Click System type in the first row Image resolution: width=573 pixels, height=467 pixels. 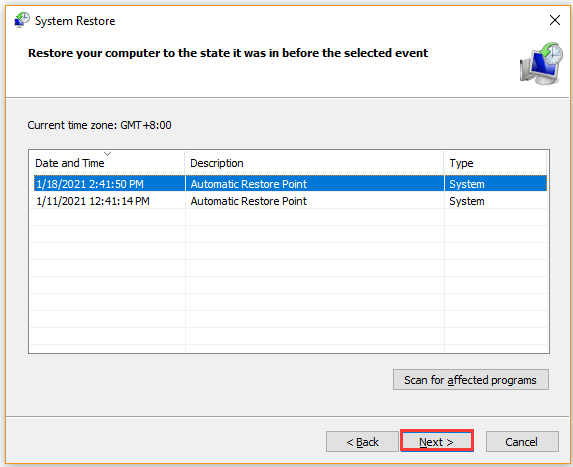(467, 184)
